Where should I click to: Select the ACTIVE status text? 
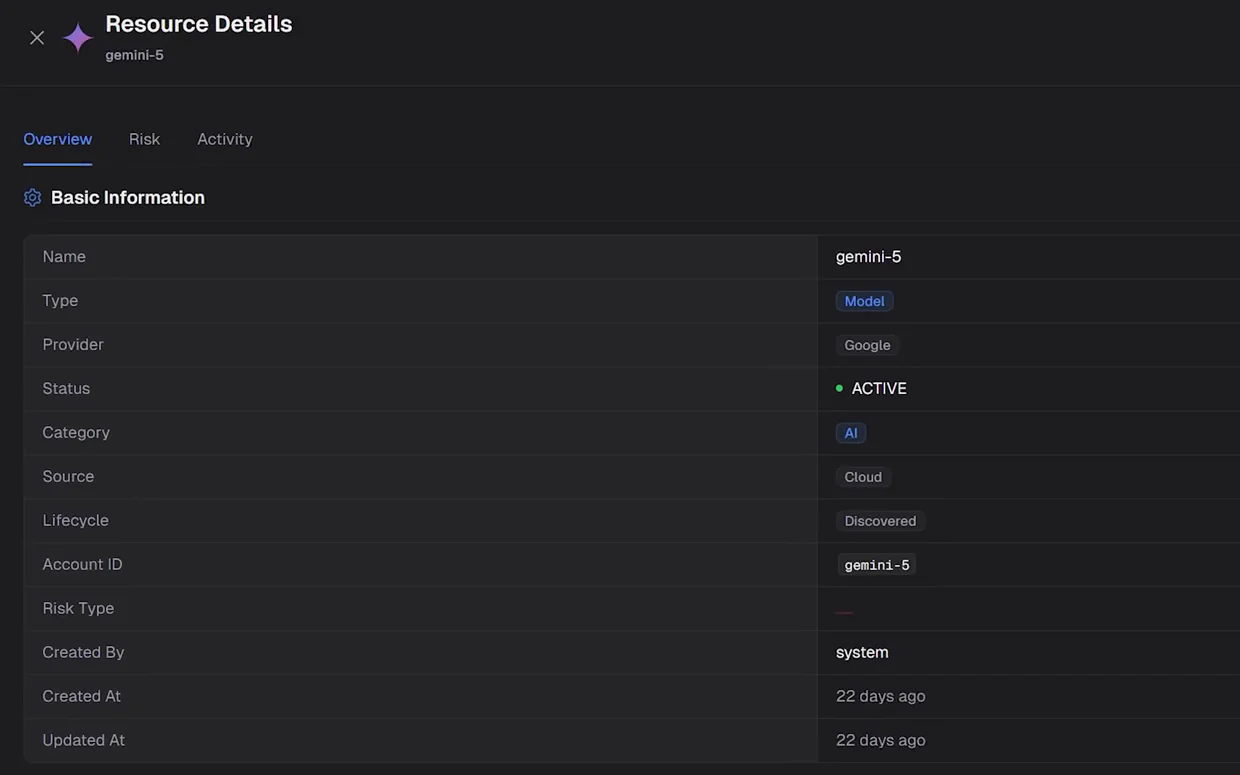[879, 388]
